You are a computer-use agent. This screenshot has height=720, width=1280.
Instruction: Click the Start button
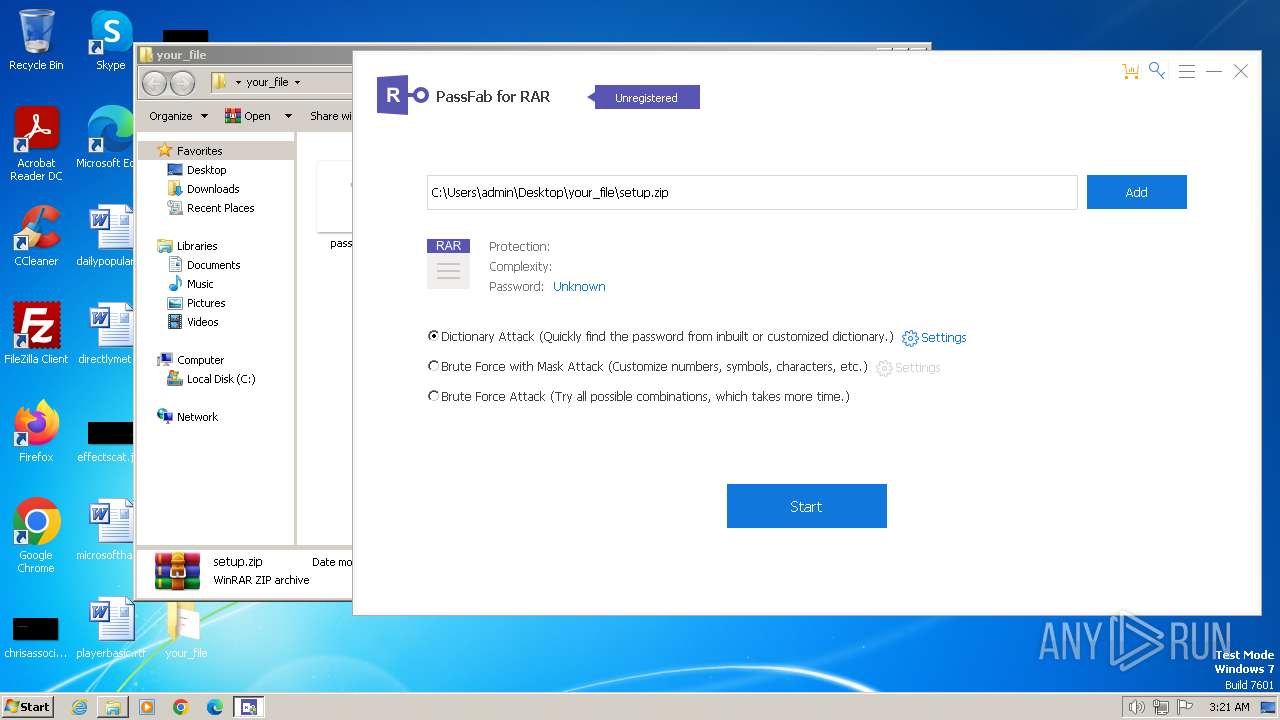[806, 506]
